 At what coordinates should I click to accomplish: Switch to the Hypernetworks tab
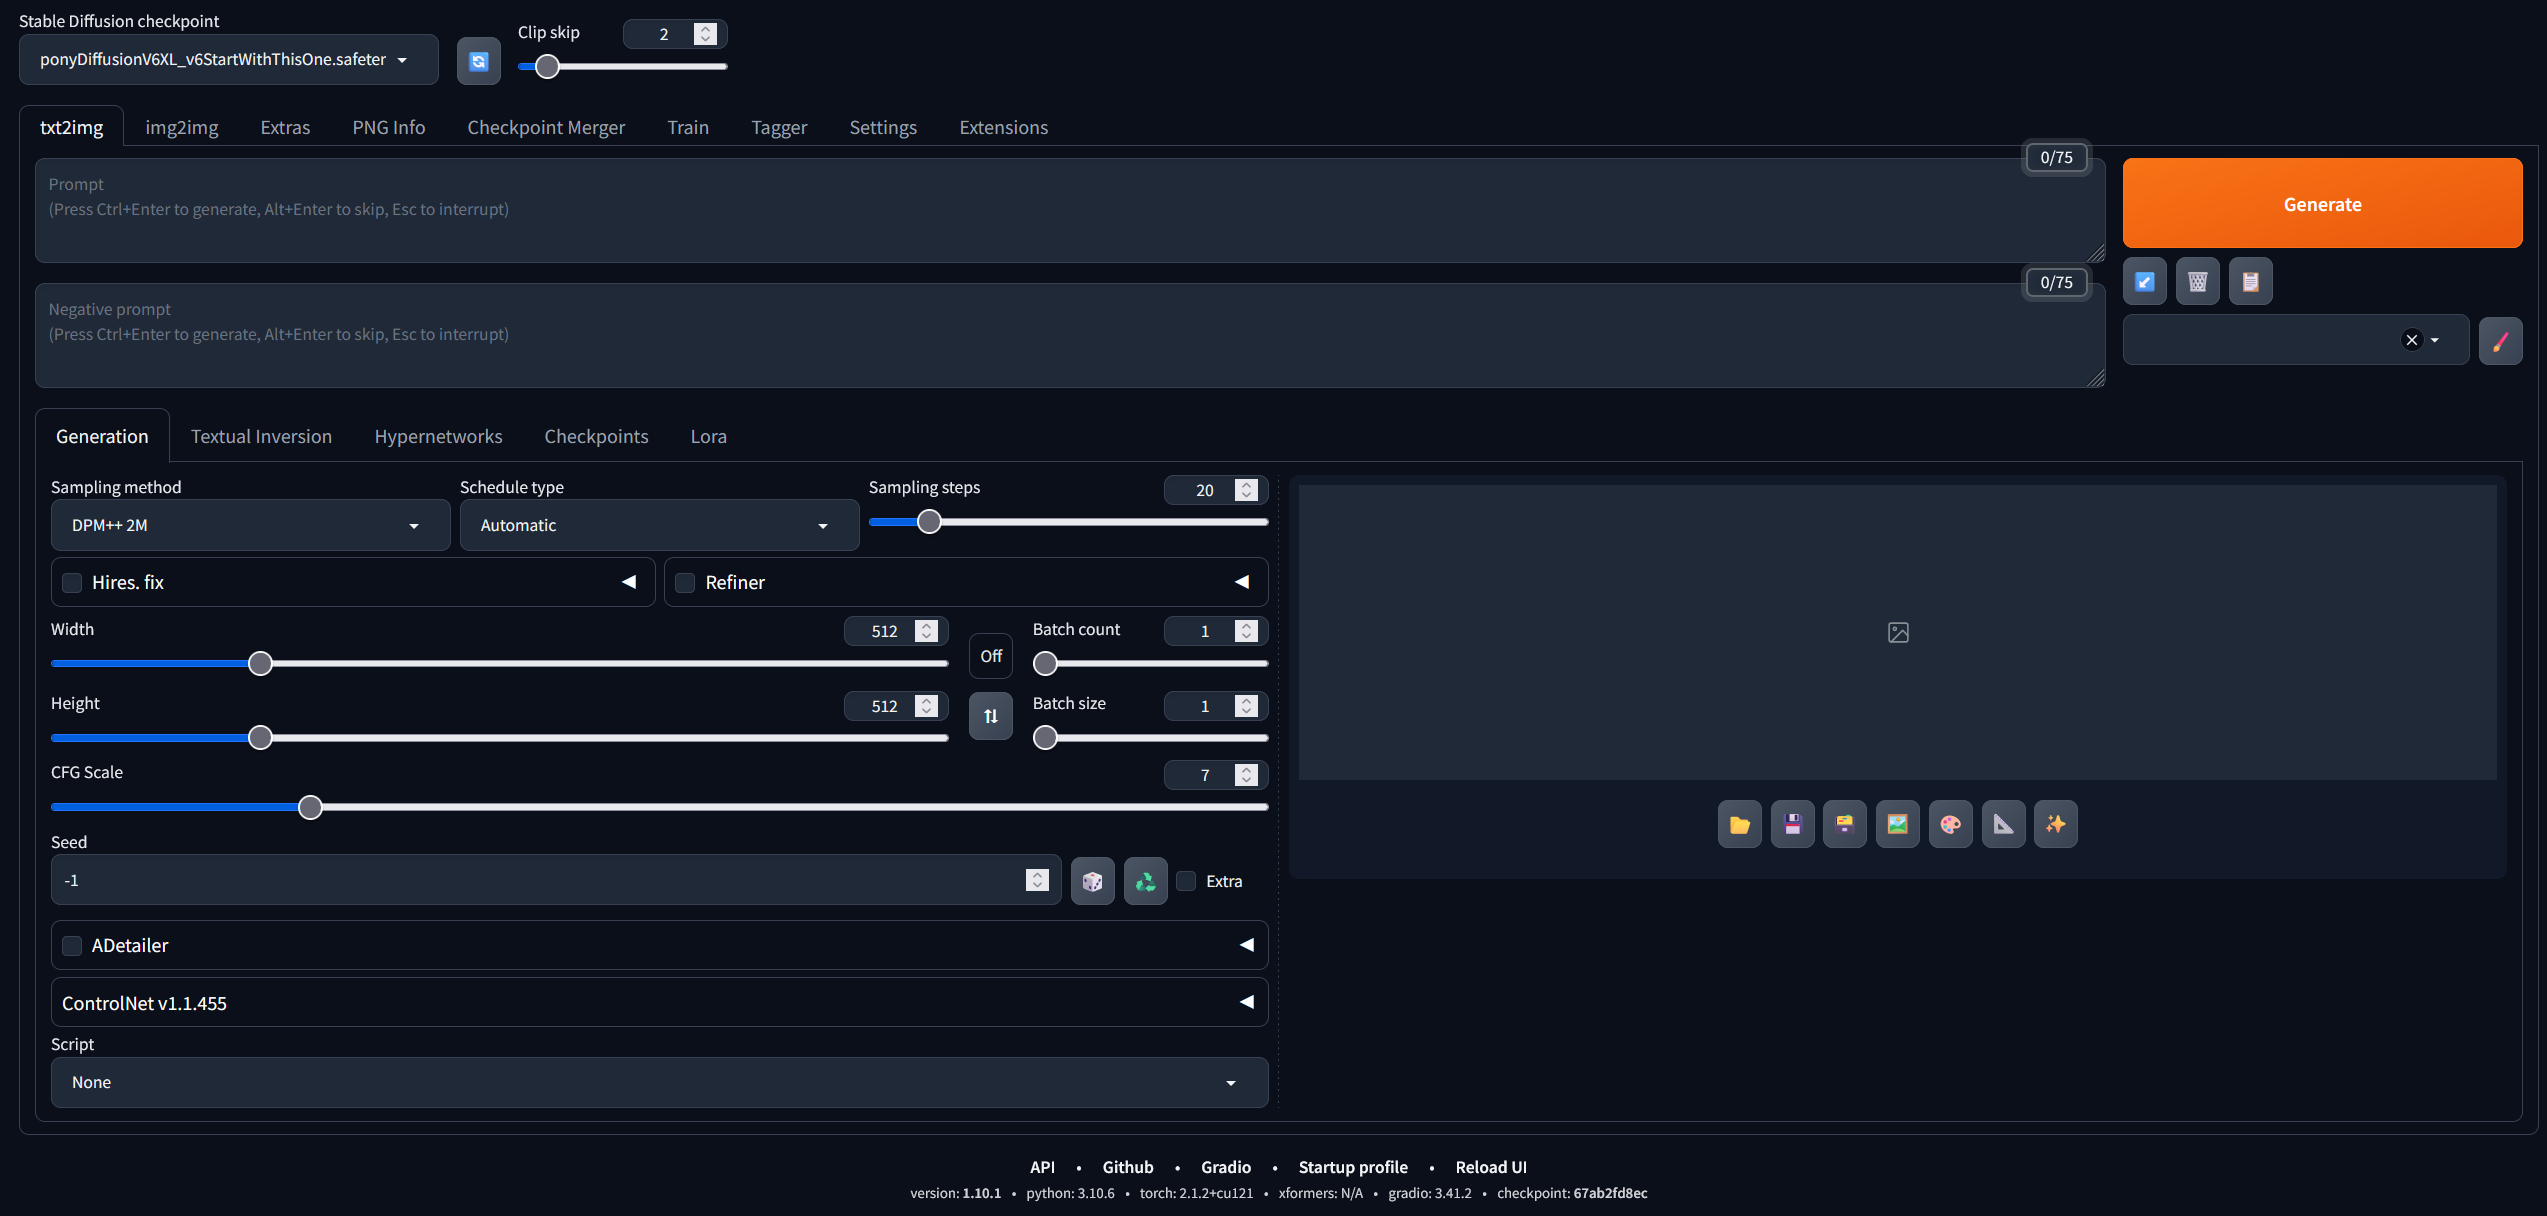(x=438, y=436)
